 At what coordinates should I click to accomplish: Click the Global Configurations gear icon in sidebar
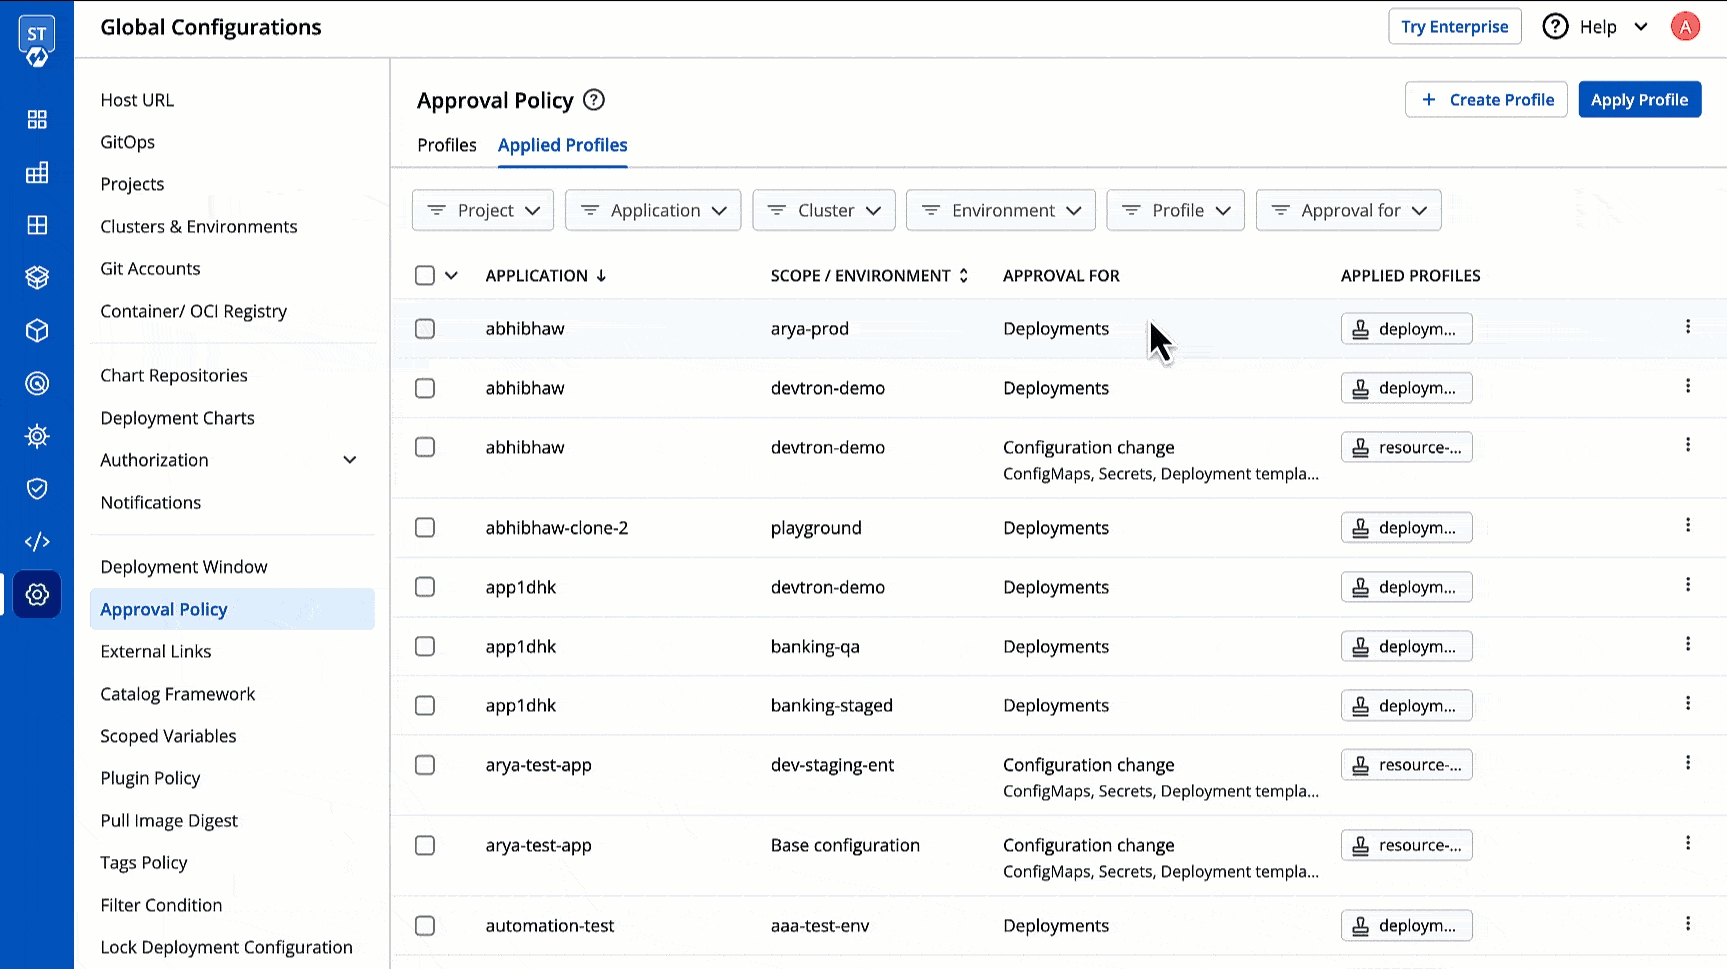tap(37, 595)
